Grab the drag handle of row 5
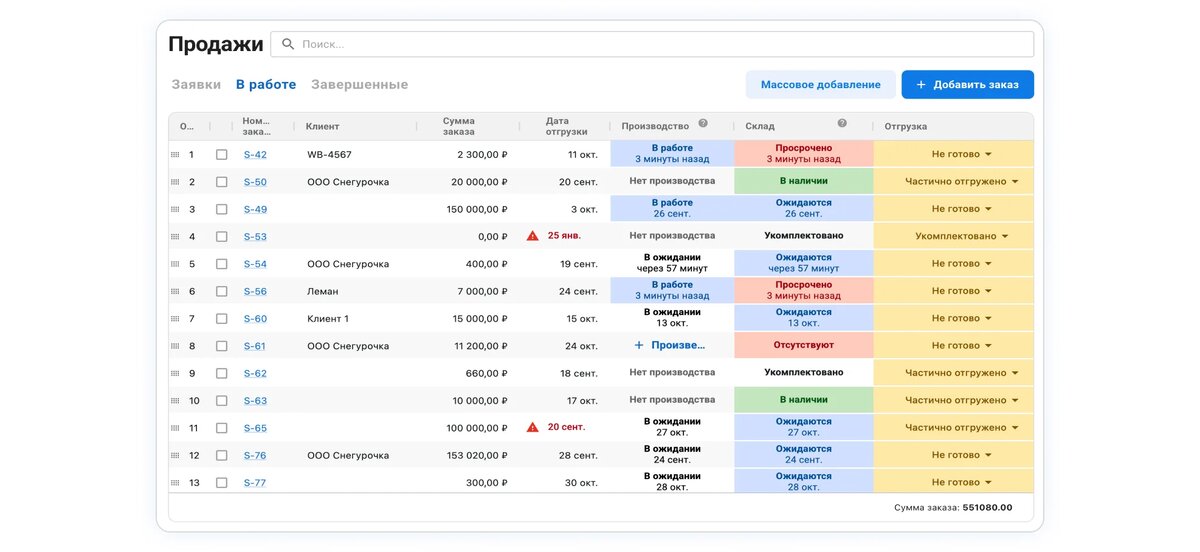This screenshot has width=1200, height=552. point(175,264)
